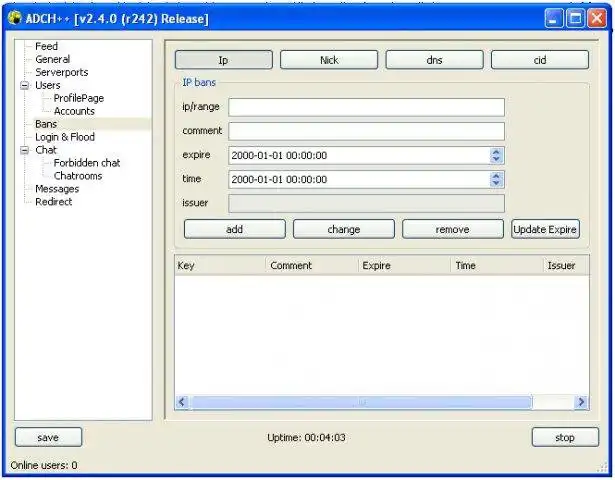This screenshot has height=480, width=615.
Task: Click the window resize grip icon
Action: pyautogui.click(x=603, y=467)
